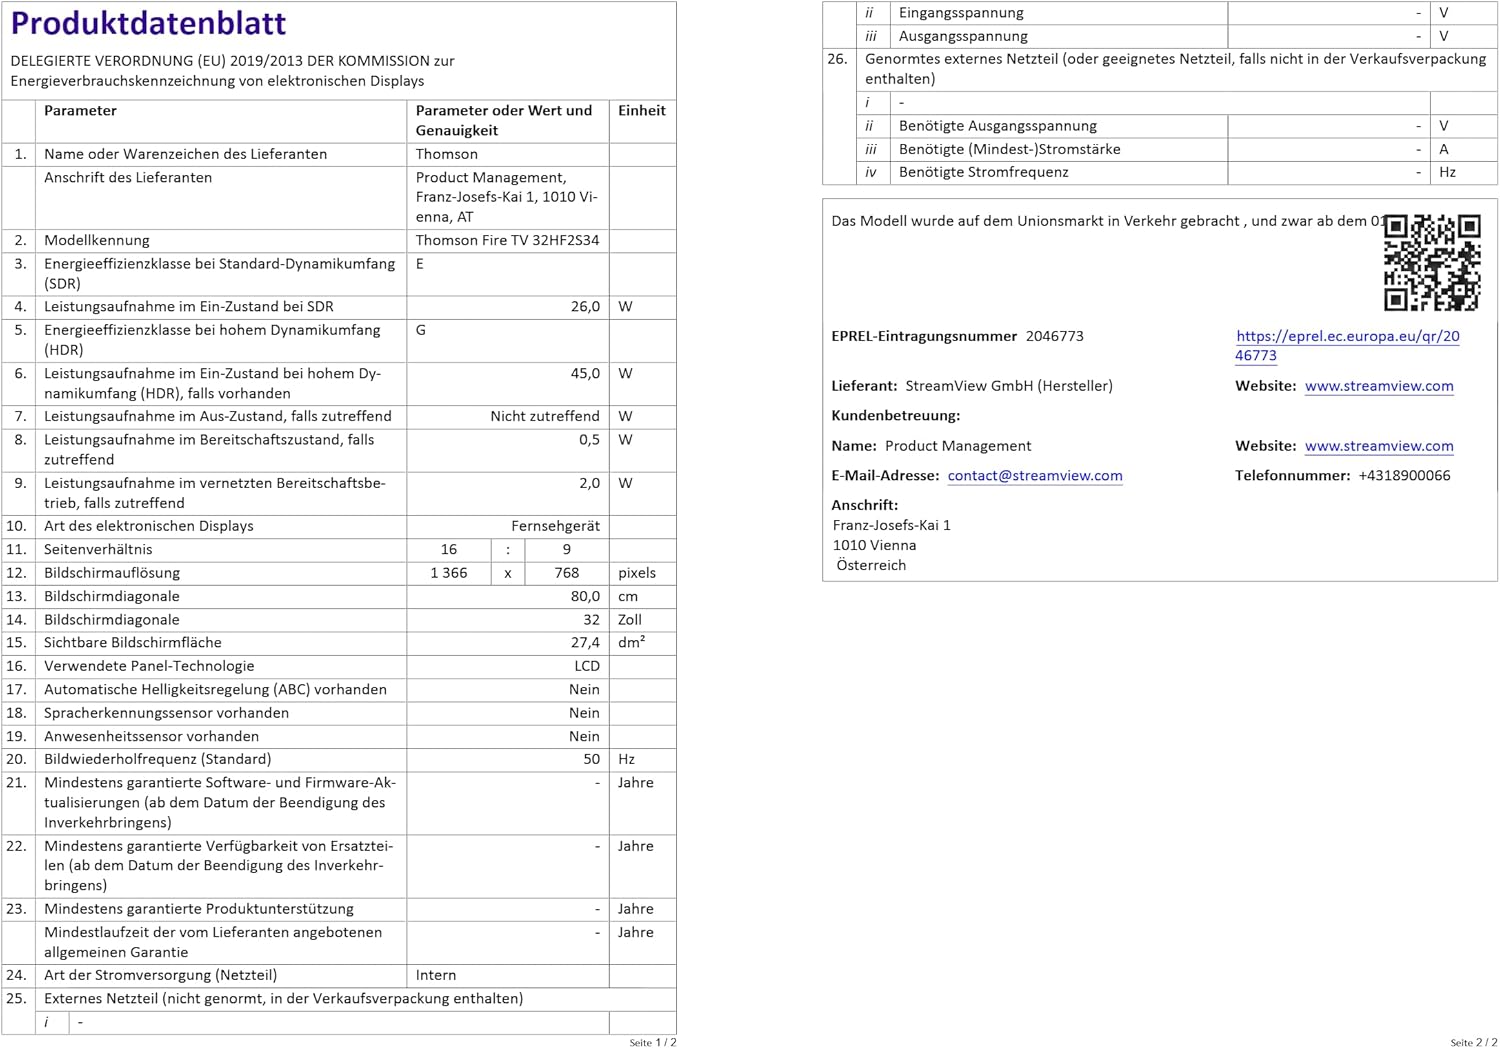Screen dimensions: 1500x1048
Task: Select the Intern power supply value
Action: point(436,975)
